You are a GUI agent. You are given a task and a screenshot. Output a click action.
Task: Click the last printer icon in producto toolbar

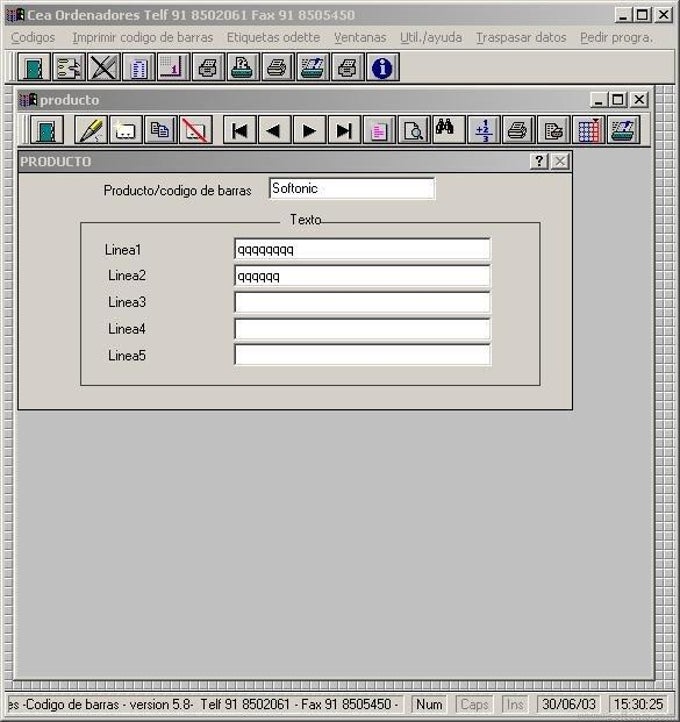(623, 130)
